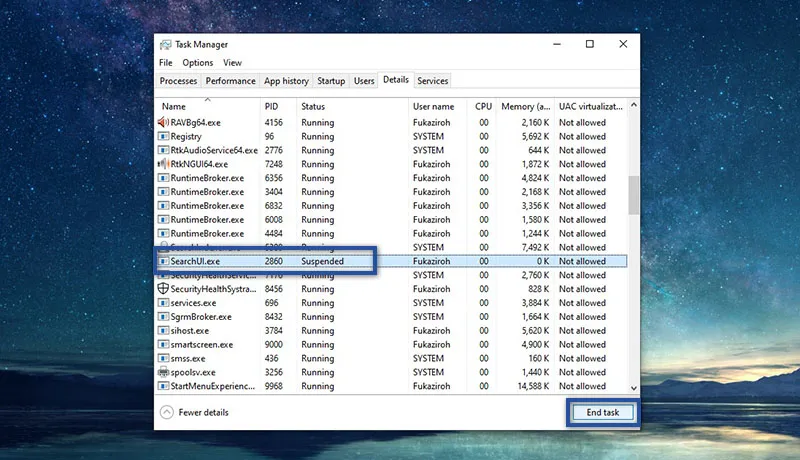The height and width of the screenshot is (460, 800).
Task: Click the 7,492 K memory value
Action: click(x=535, y=247)
